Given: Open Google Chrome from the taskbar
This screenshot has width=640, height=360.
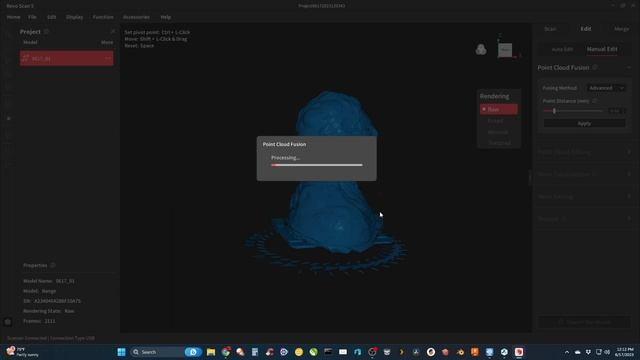Looking at the screenshot, I should 226,352.
